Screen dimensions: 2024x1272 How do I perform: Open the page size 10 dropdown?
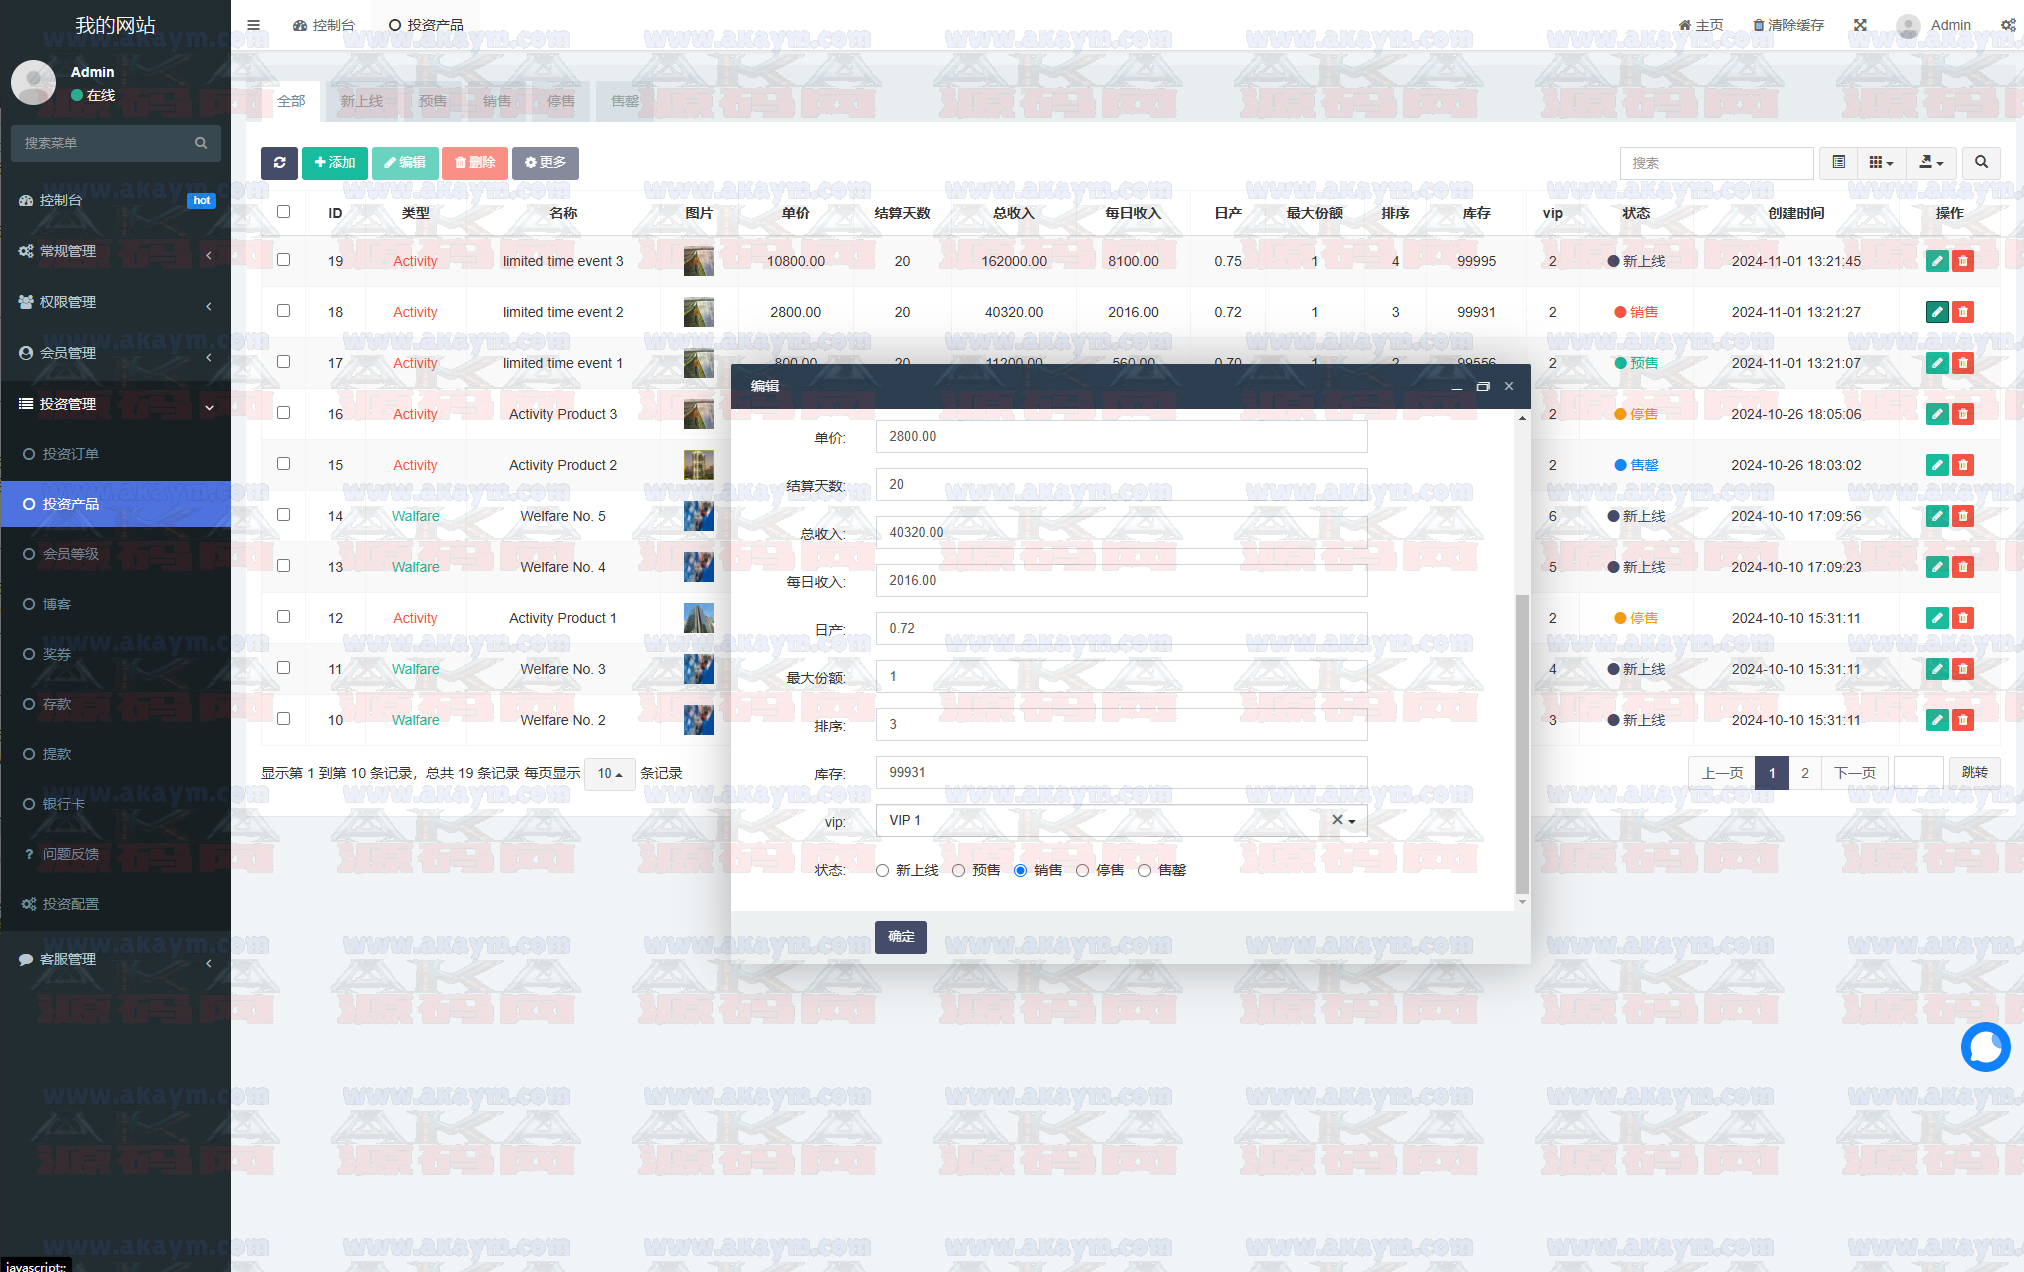[609, 774]
